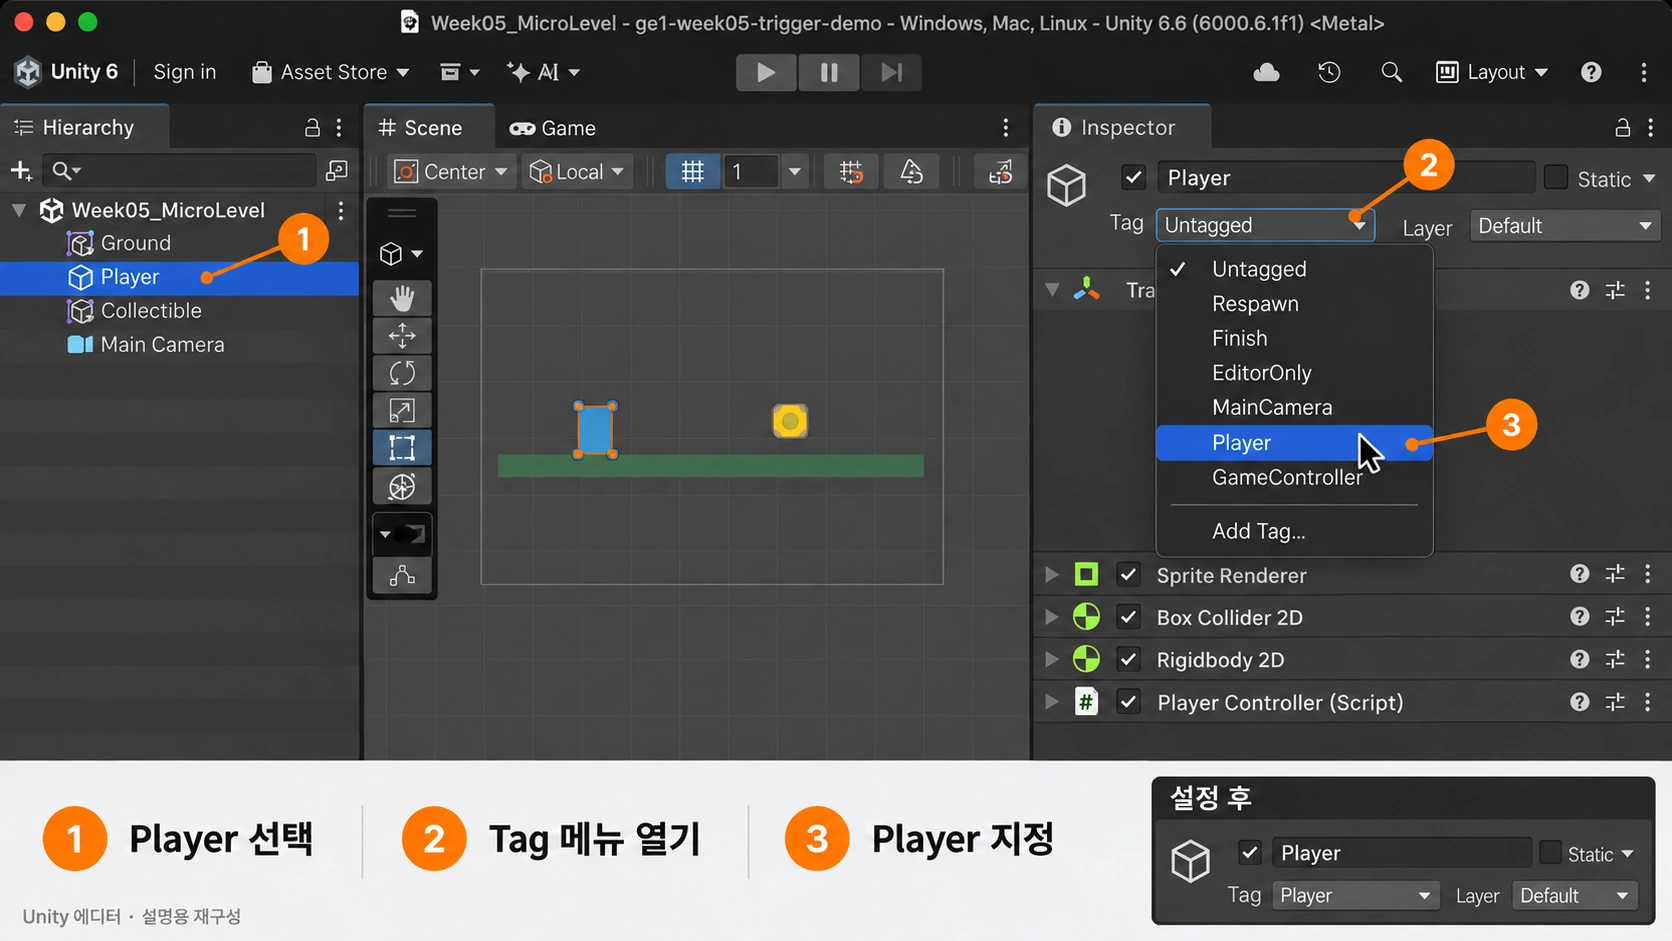Click the Pause playback button
The height and width of the screenshot is (941, 1672).
[x=828, y=72]
